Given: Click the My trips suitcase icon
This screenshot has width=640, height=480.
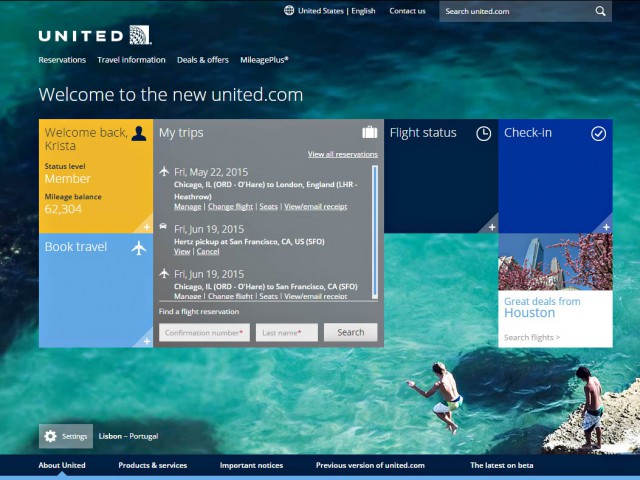Looking at the screenshot, I should [369, 132].
